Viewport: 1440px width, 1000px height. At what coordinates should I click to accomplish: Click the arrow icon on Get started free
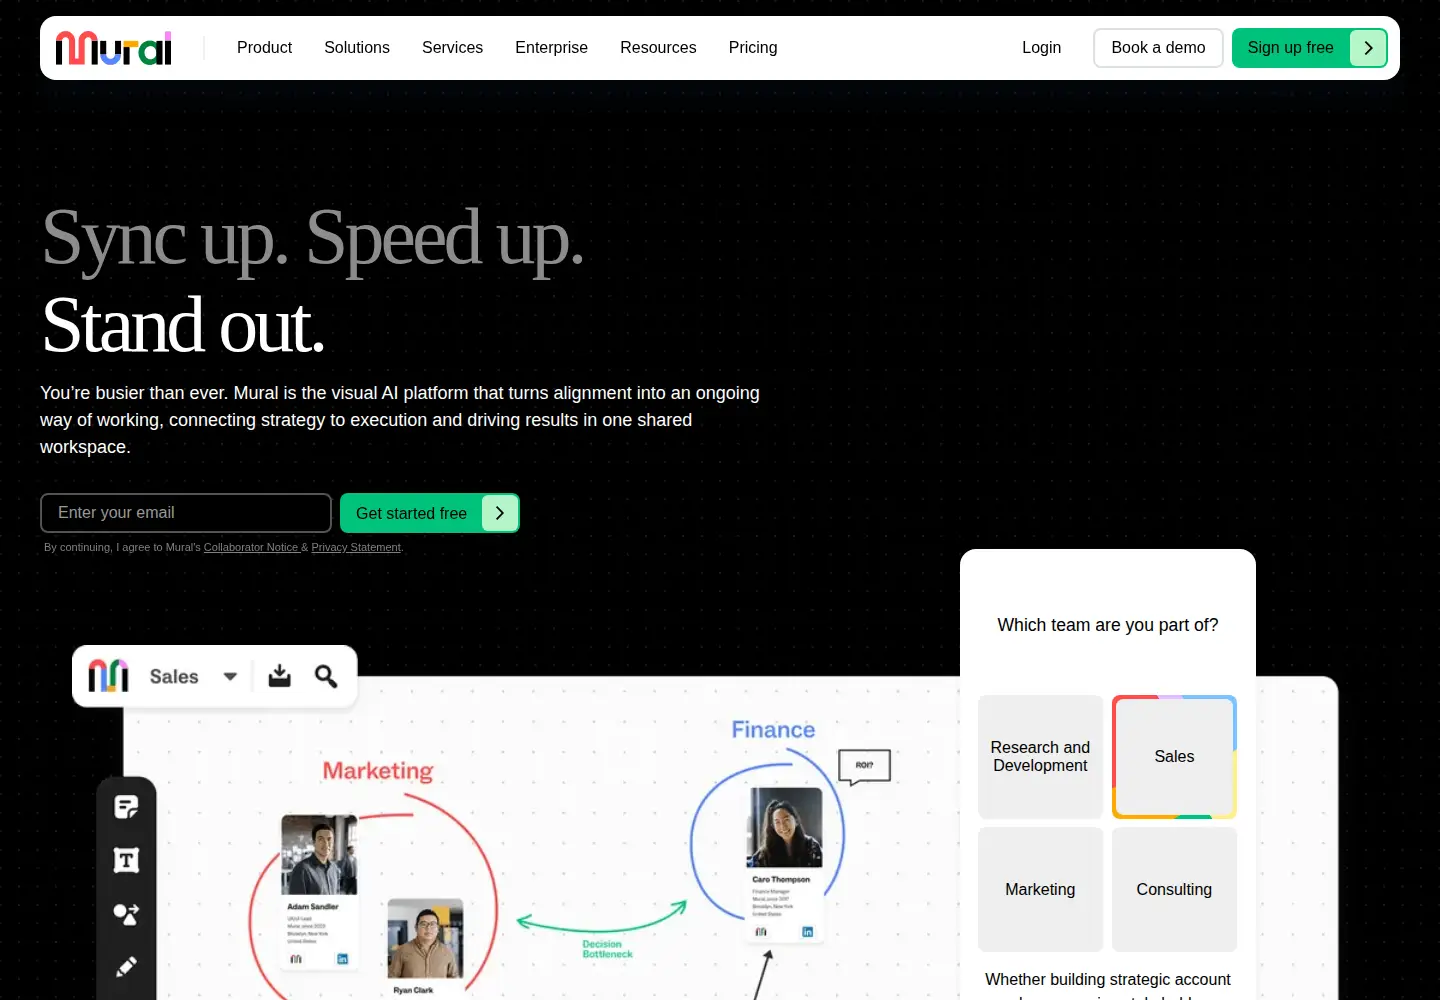coord(499,513)
